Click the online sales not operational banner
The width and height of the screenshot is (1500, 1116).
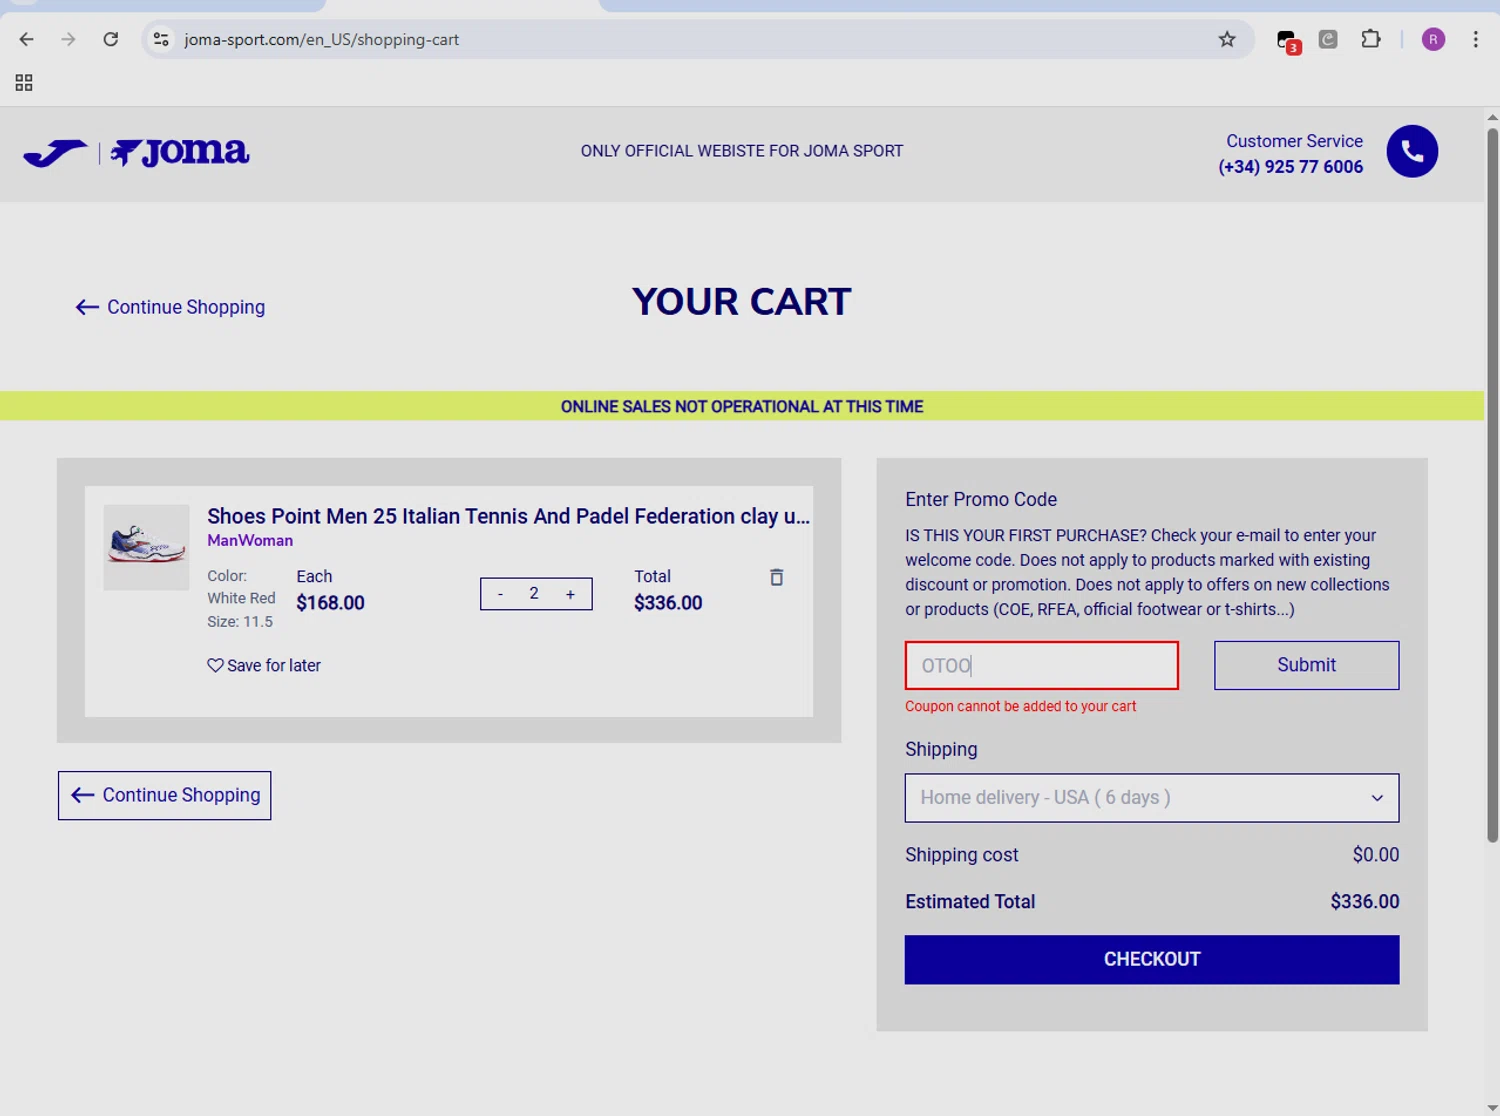[x=741, y=406]
